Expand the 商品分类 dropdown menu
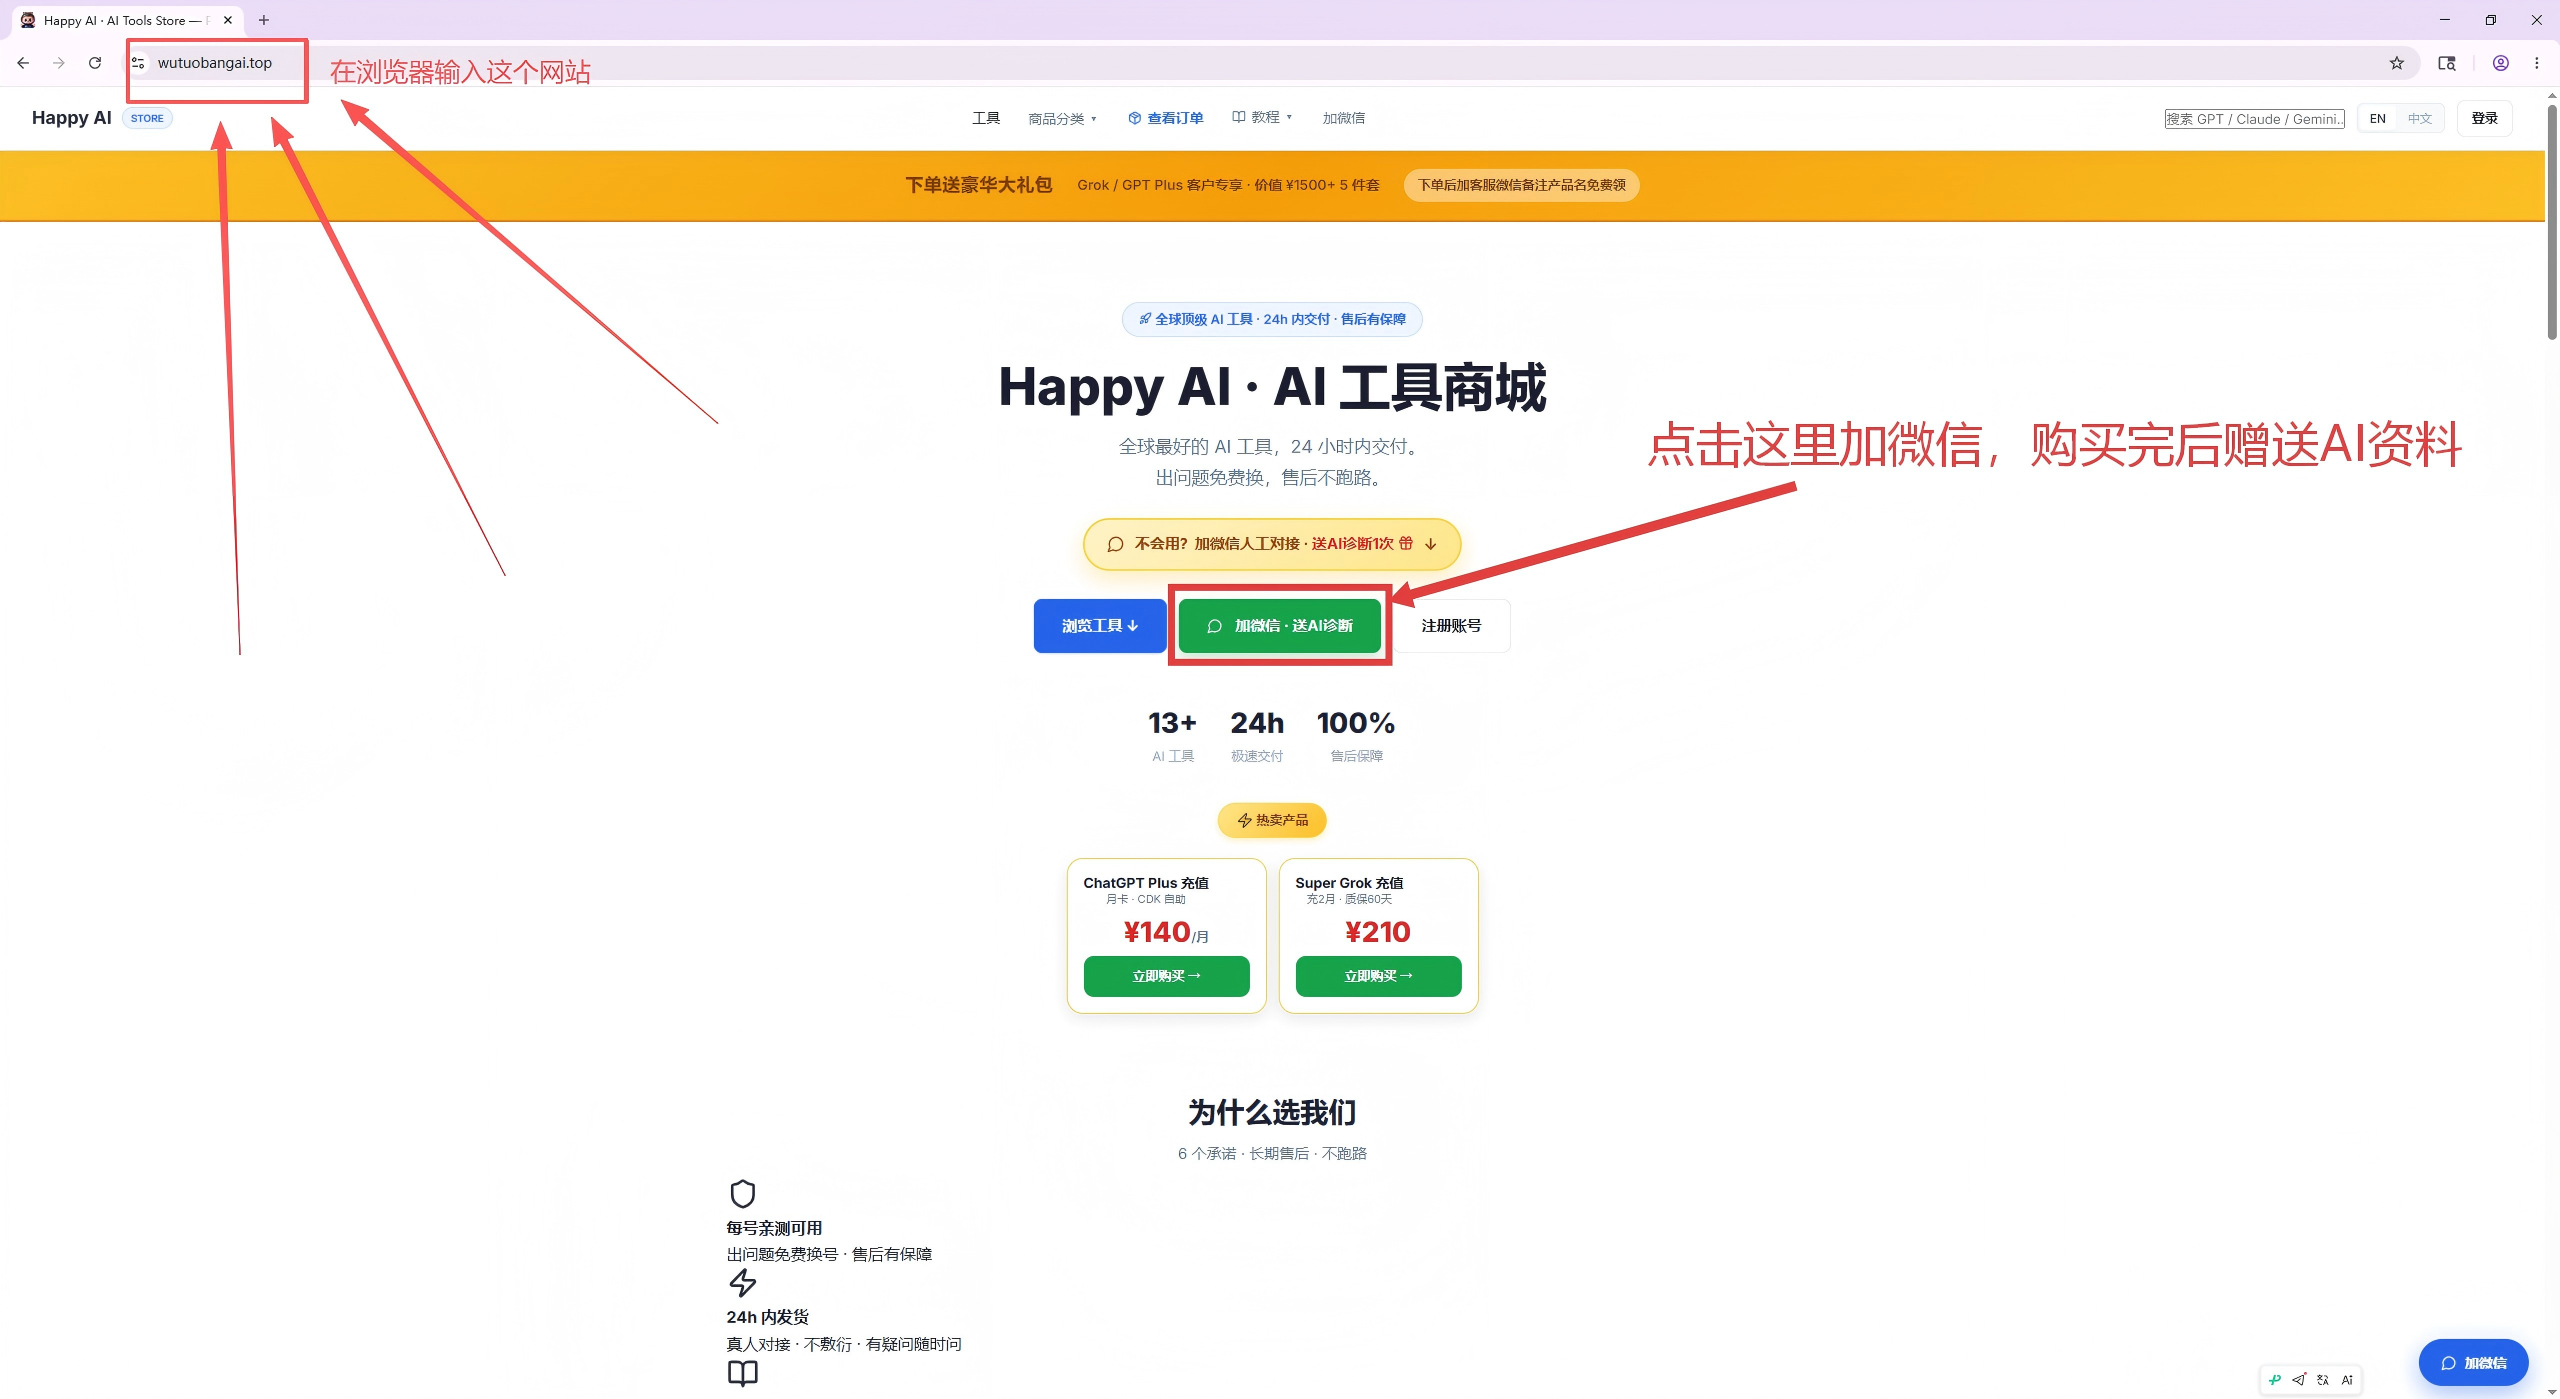 tap(1062, 118)
